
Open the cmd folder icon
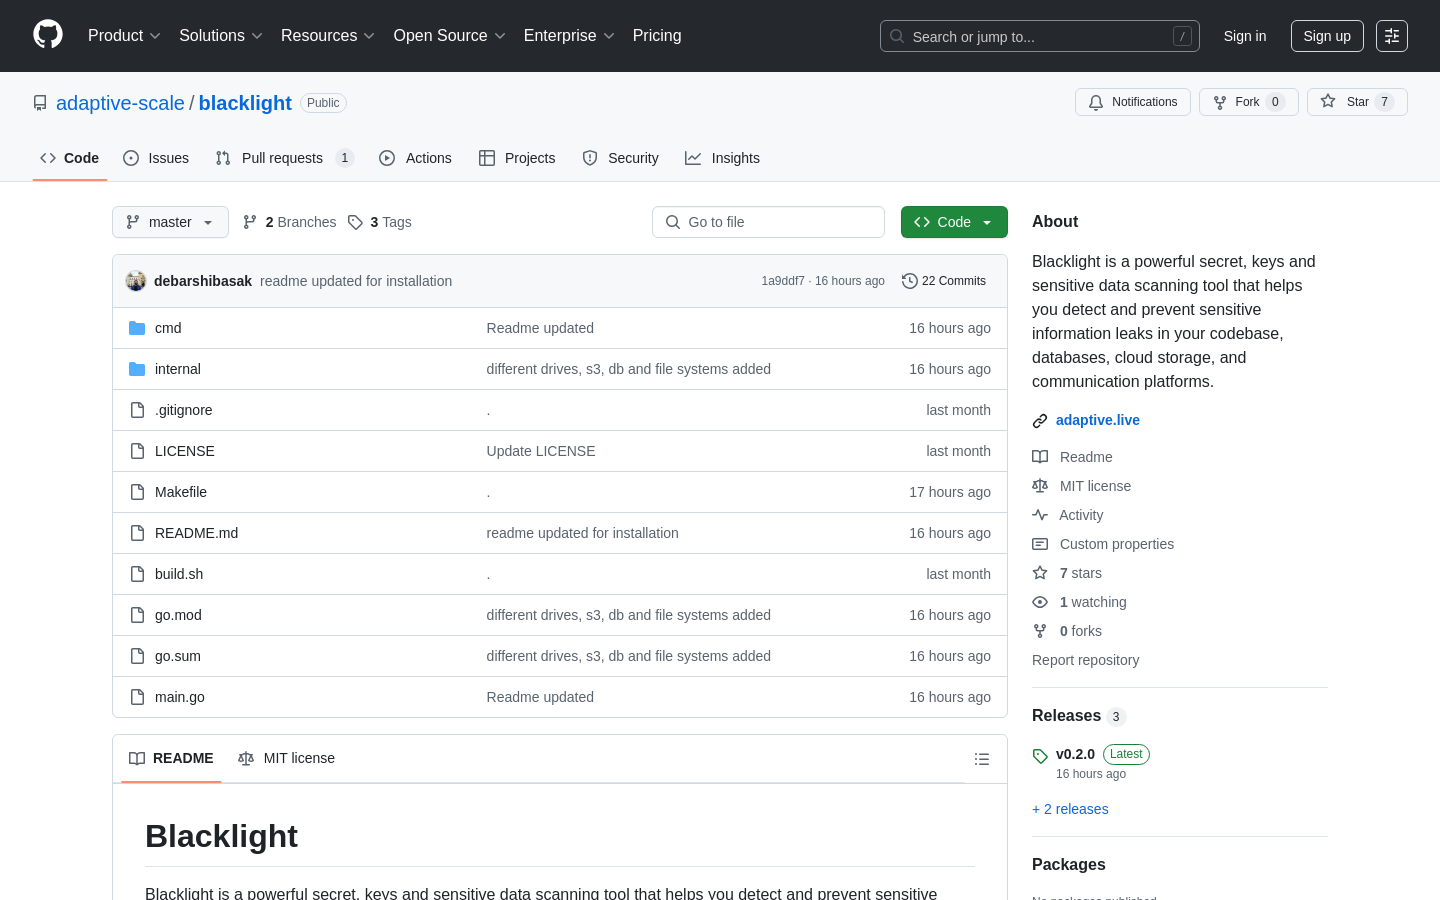(x=137, y=328)
